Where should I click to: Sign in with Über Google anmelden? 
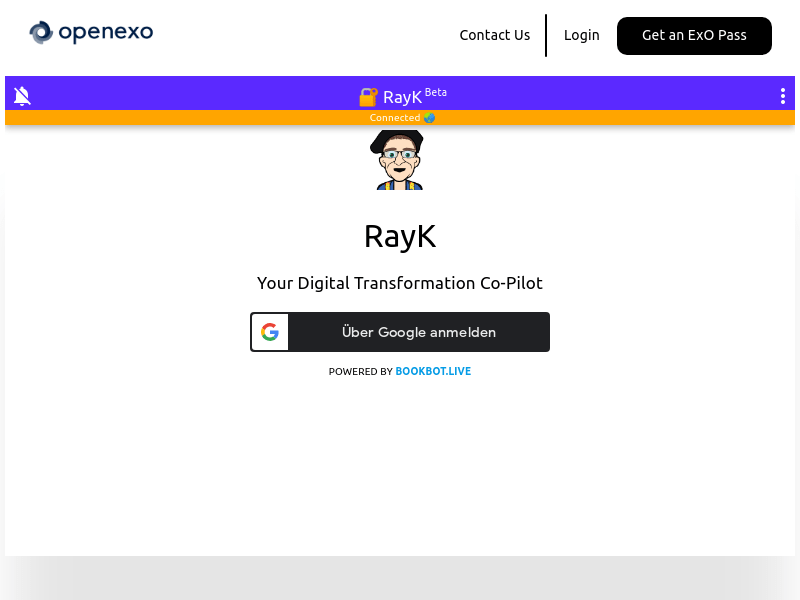399,332
